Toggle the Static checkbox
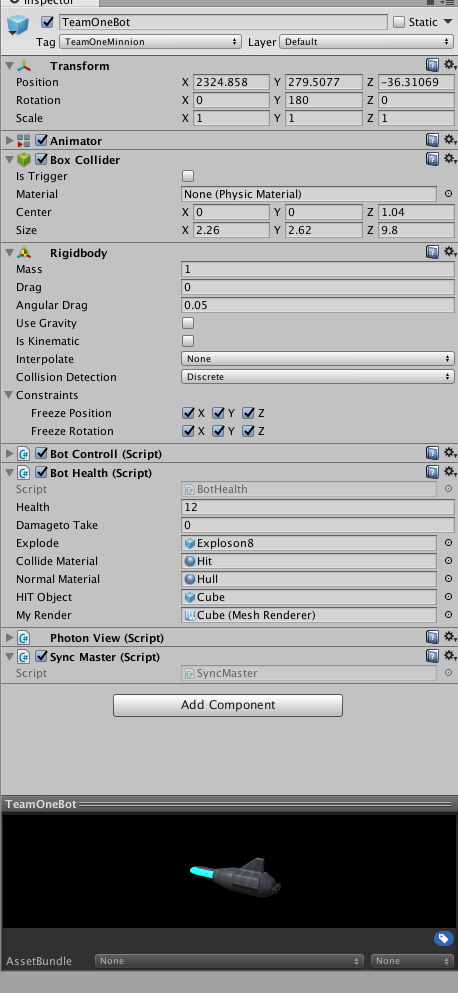458x993 pixels. click(x=398, y=22)
